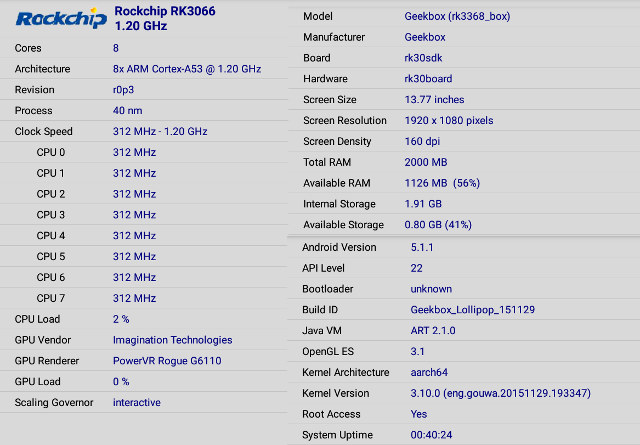The image size is (640, 445).
Task: Select Android Version value 5.1.1
Action: 422,247
